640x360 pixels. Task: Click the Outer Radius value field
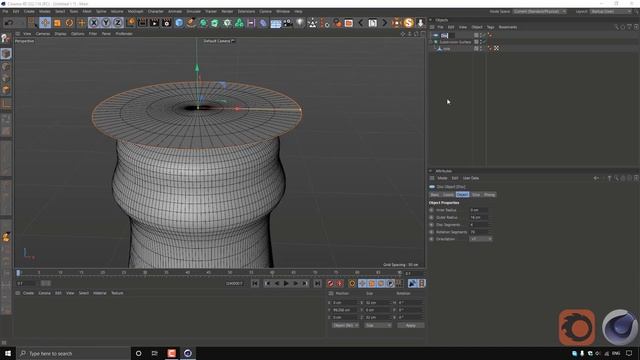(x=478, y=217)
